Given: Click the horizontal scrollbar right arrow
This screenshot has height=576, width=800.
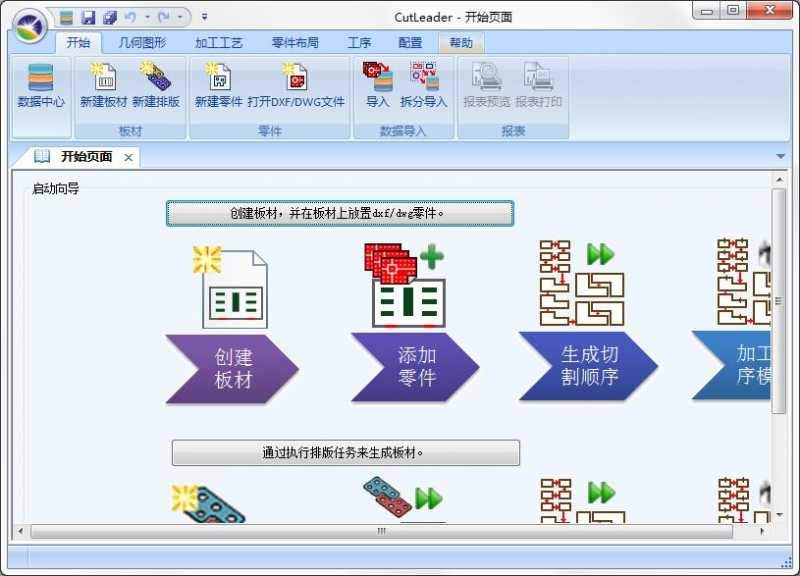Looking at the screenshot, I should point(762,531).
